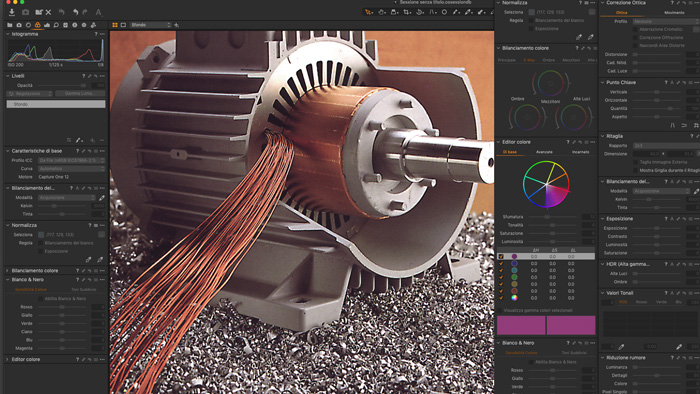
Task: Select Toni Suddivisi tab in left Bianco & Nero
Action: tap(83, 290)
